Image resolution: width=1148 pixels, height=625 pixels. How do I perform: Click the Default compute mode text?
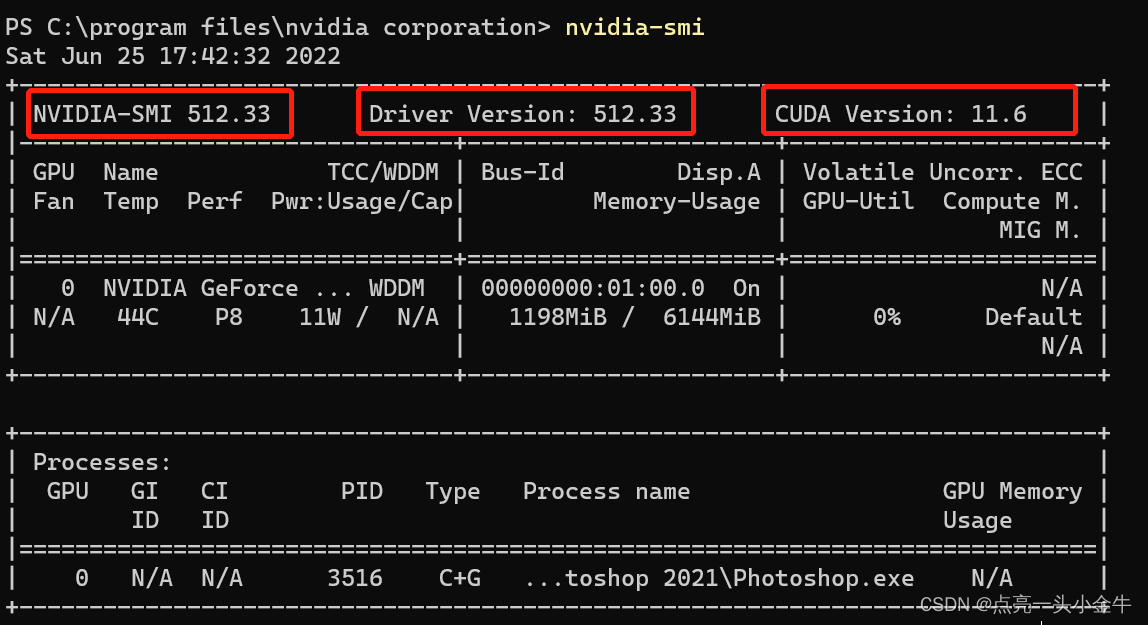click(1033, 317)
